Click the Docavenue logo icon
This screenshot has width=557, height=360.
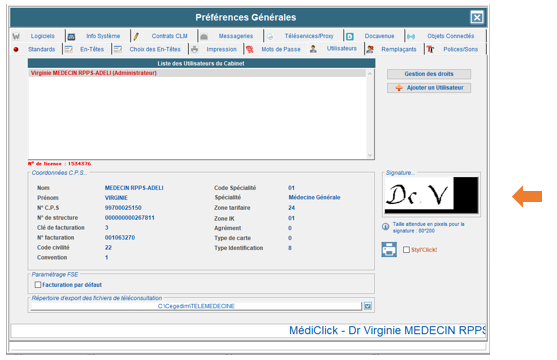click(x=350, y=36)
